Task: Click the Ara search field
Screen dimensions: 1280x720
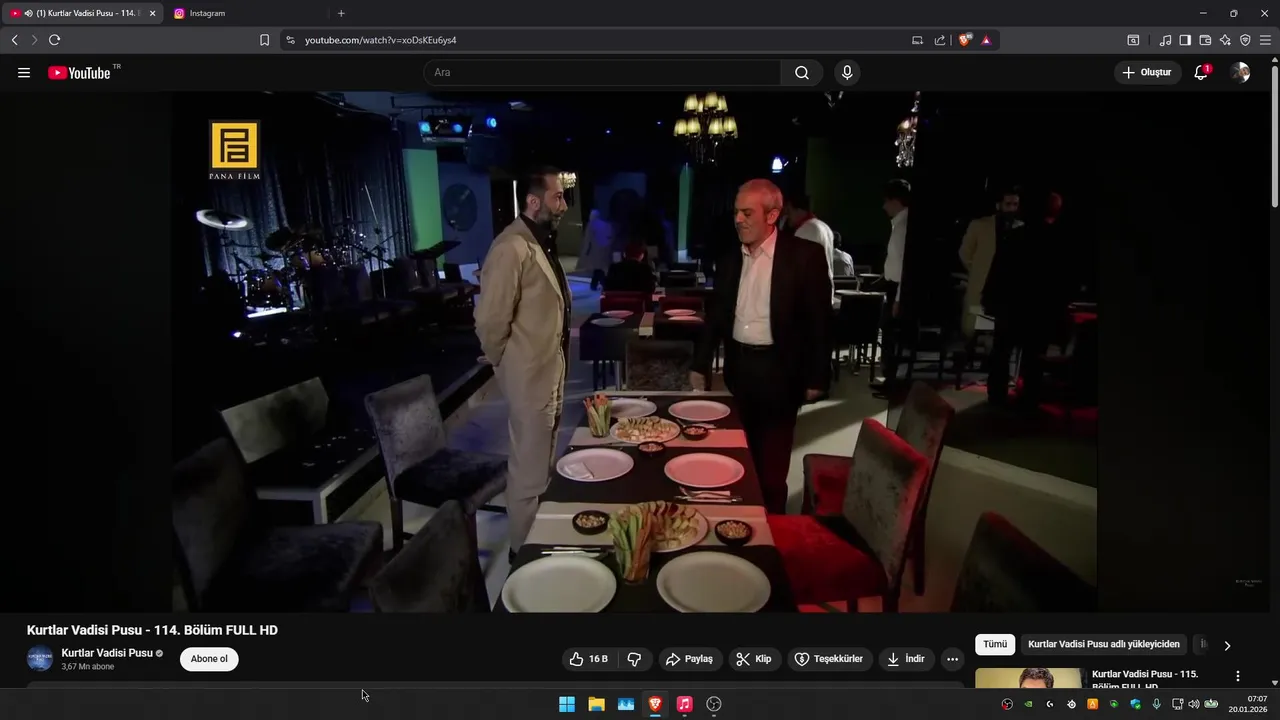Action: (x=602, y=73)
